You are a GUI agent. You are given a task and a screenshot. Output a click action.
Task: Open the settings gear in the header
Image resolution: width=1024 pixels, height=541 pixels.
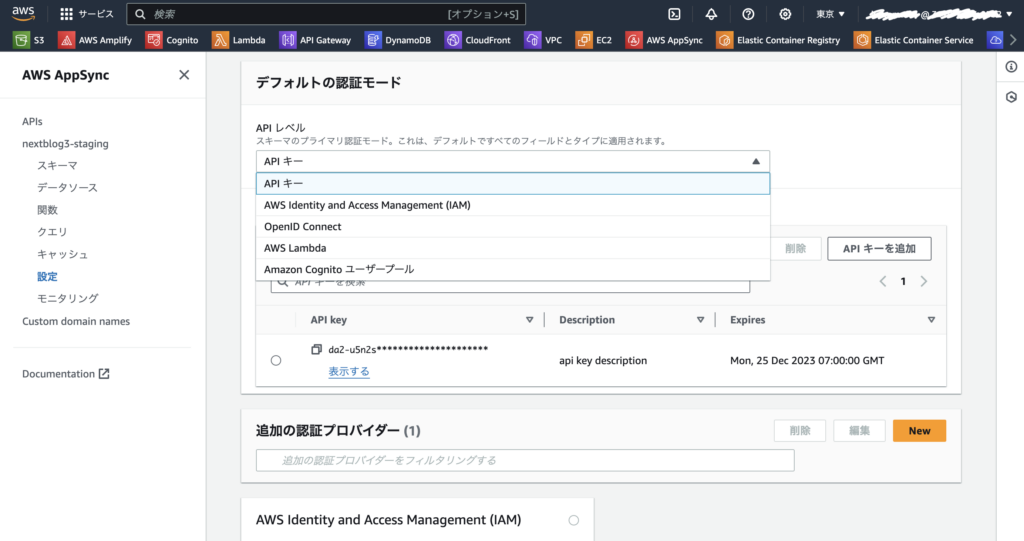click(785, 14)
